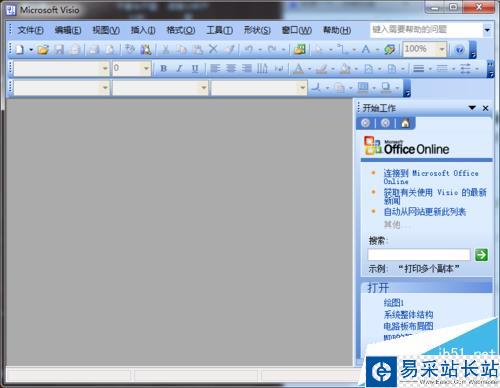This screenshot has width=500, height=388.
Task: Click the Undo arrow icon
Action: tap(249, 50)
